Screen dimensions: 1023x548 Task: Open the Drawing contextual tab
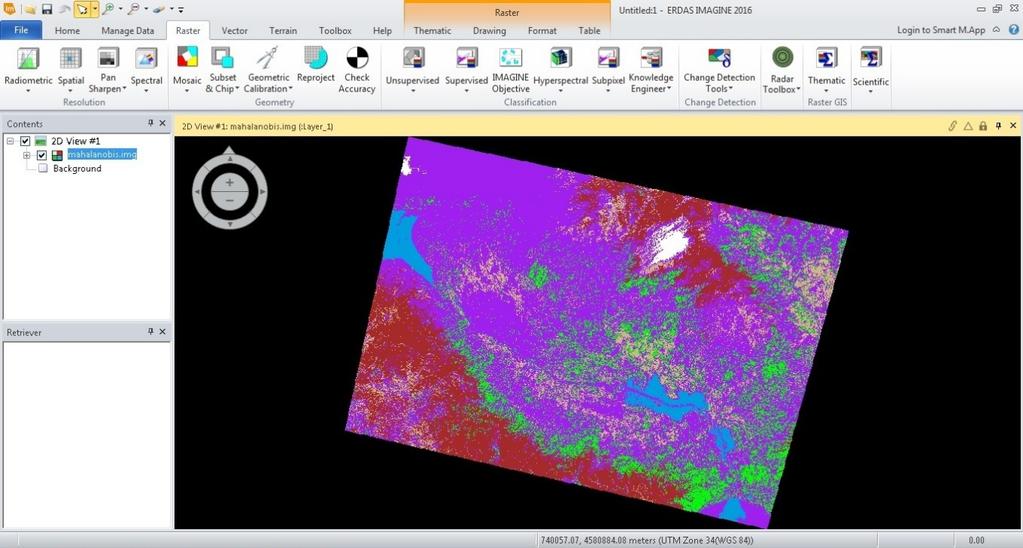click(489, 31)
